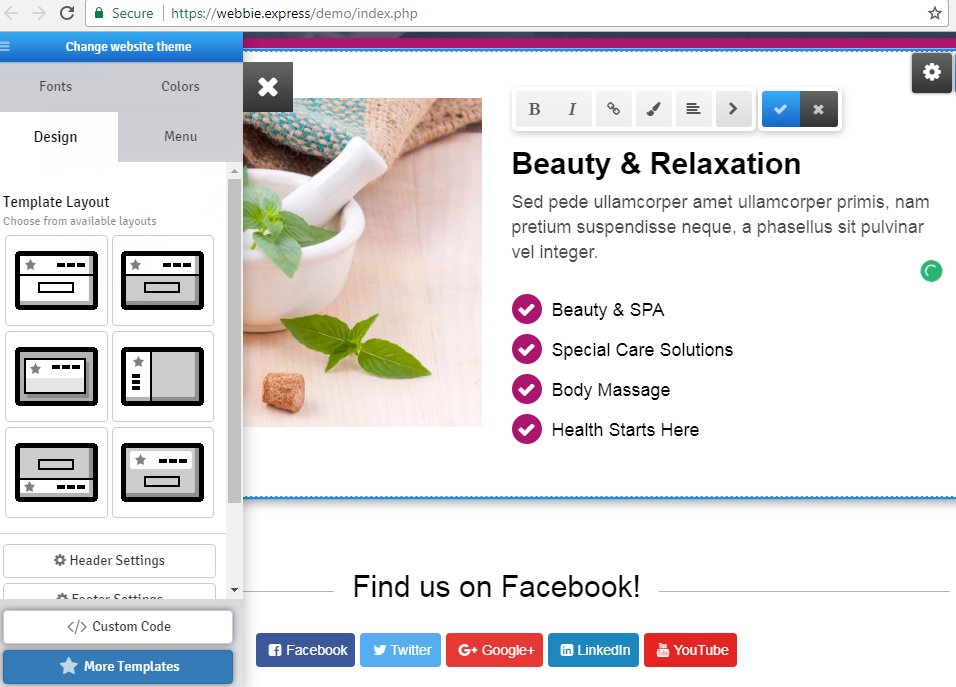956x687 pixels.
Task: Switch to the Fonts tab
Action: (x=55, y=87)
